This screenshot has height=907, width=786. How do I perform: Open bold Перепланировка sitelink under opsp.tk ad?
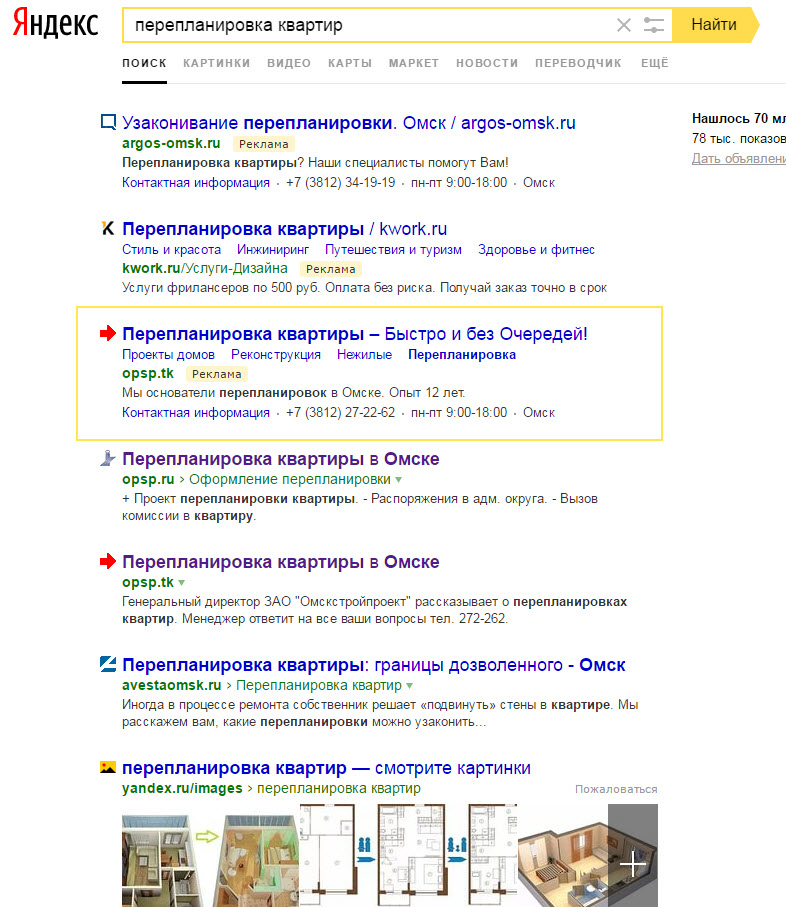[x=462, y=355]
